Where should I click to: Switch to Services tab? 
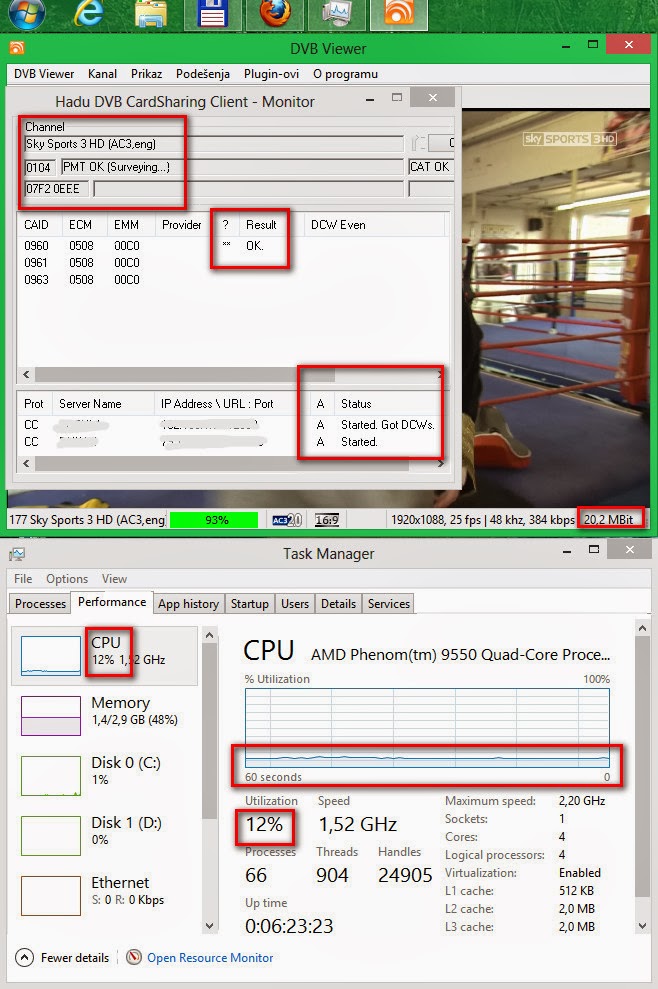click(x=389, y=604)
